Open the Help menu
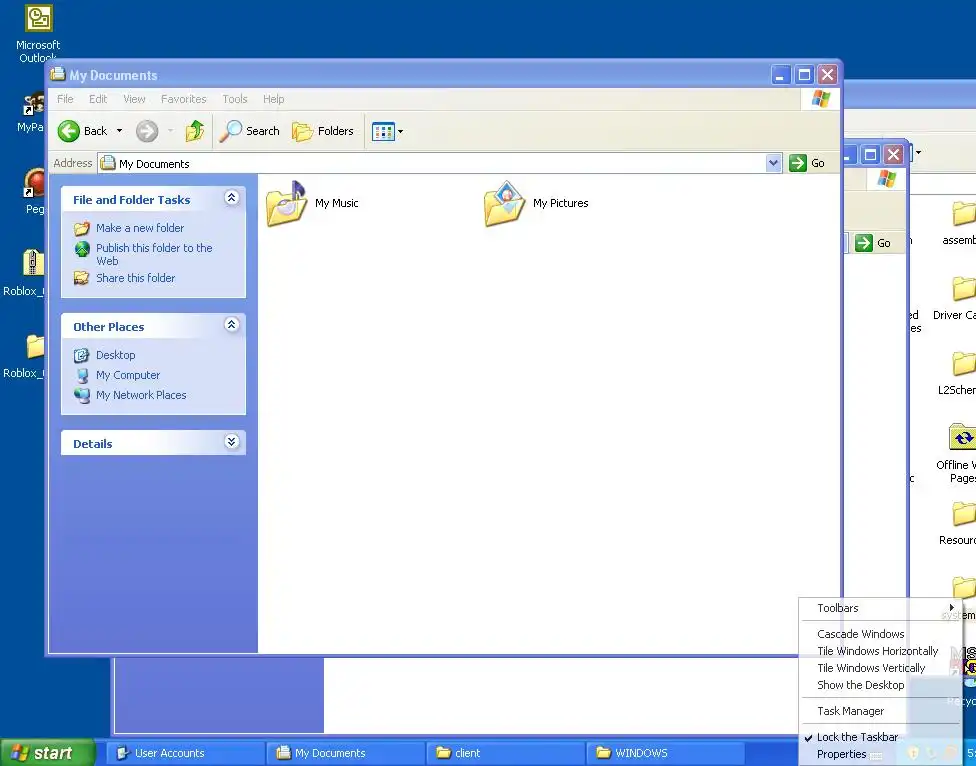The height and width of the screenshot is (766, 976). [x=273, y=99]
